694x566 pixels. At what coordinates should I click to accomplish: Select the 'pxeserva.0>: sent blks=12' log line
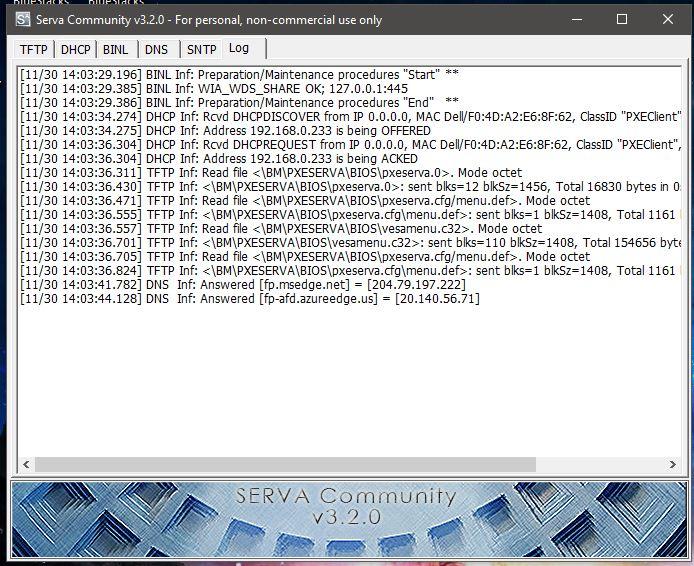pyautogui.click(x=351, y=187)
